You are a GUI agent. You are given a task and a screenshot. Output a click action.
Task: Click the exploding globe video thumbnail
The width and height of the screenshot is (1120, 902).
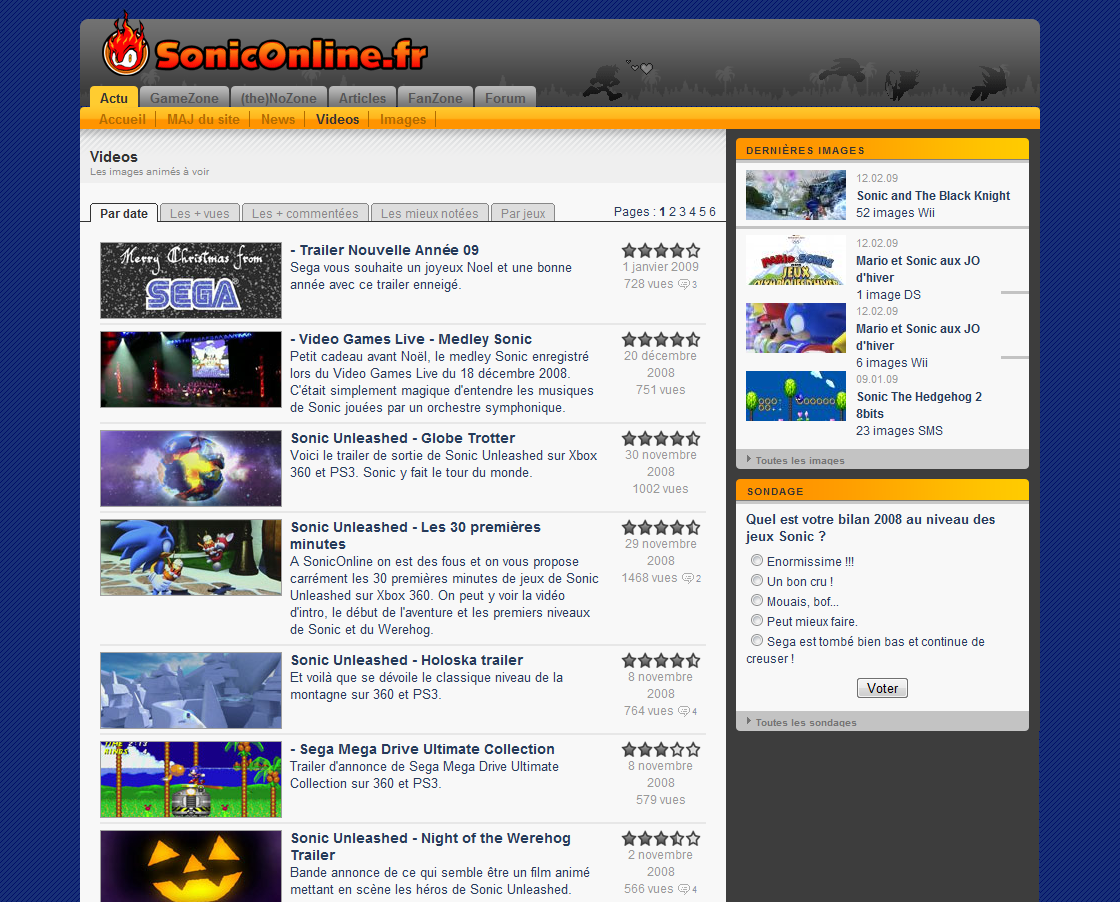tap(191, 468)
